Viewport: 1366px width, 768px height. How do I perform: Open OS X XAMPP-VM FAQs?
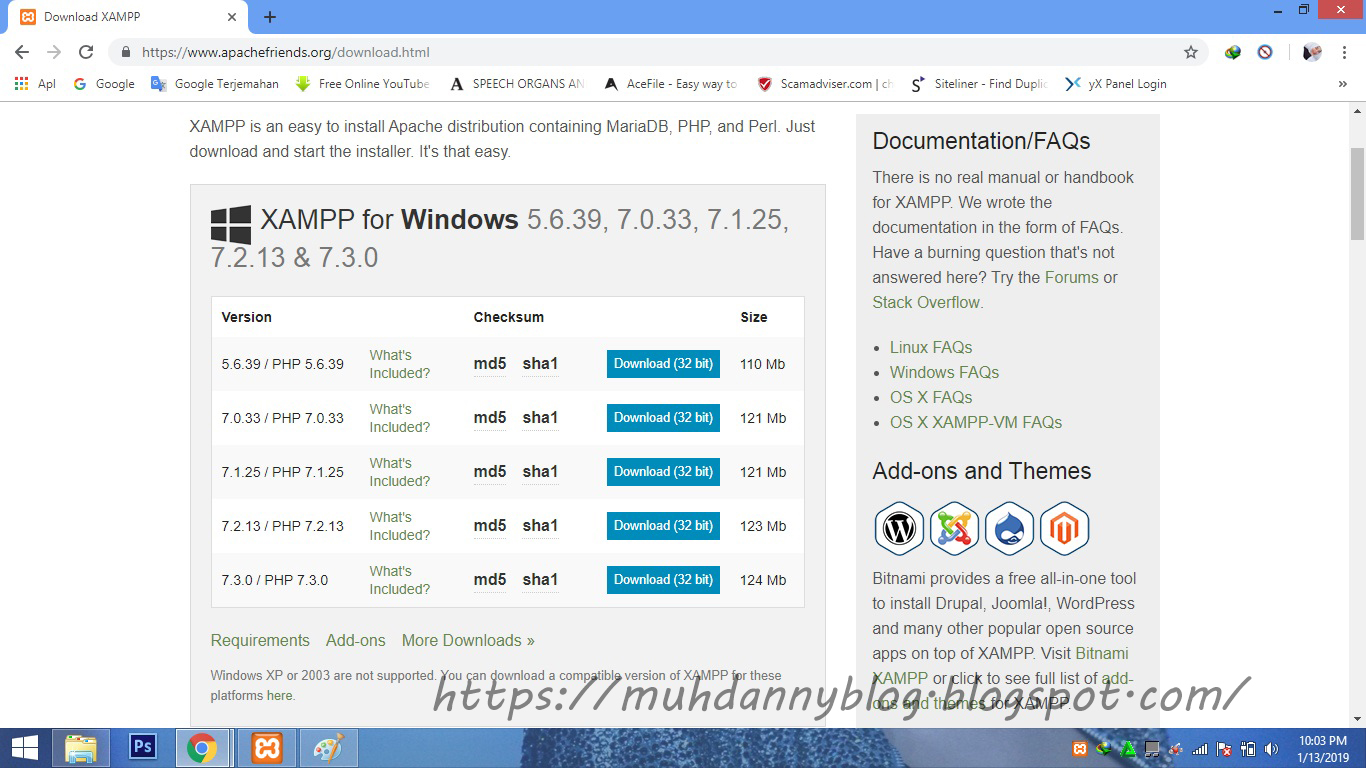(976, 422)
